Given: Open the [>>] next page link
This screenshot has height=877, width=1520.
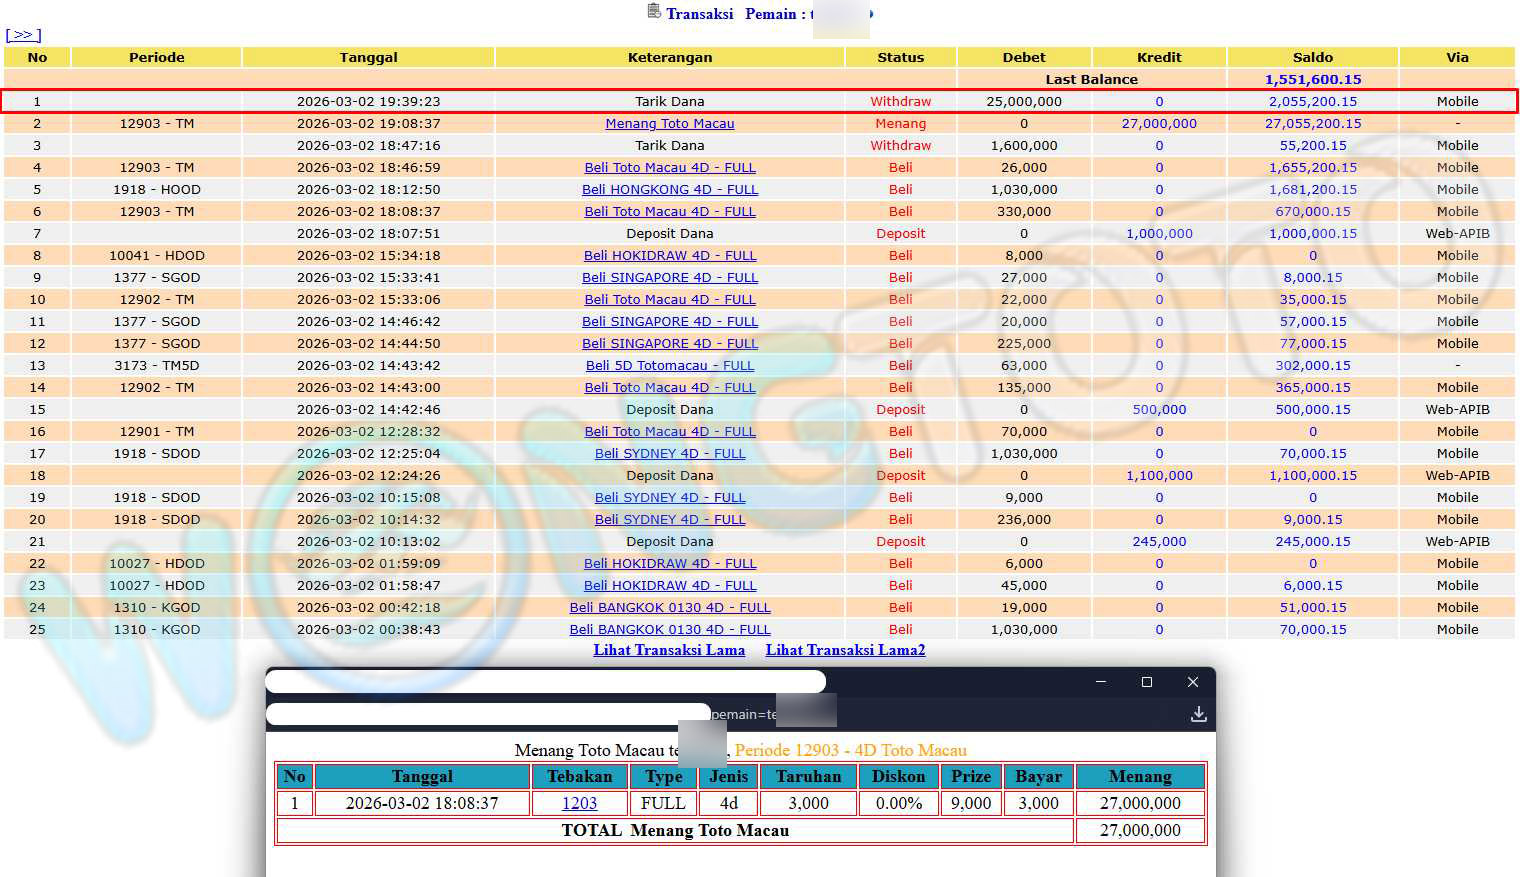Looking at the screenshot, I should pos(23,35).
